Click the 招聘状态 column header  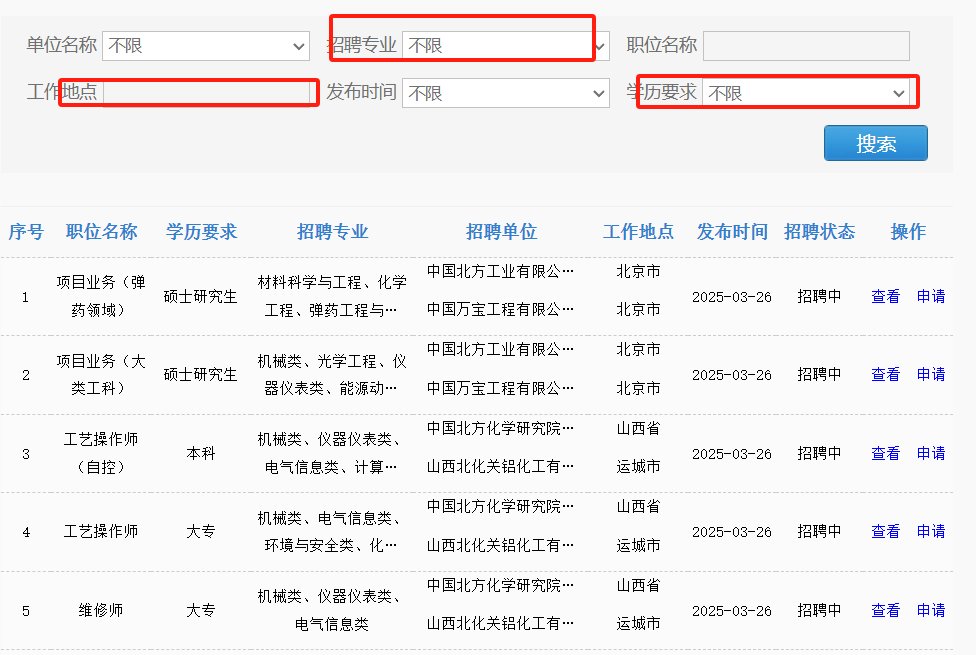tap(820, 231)
